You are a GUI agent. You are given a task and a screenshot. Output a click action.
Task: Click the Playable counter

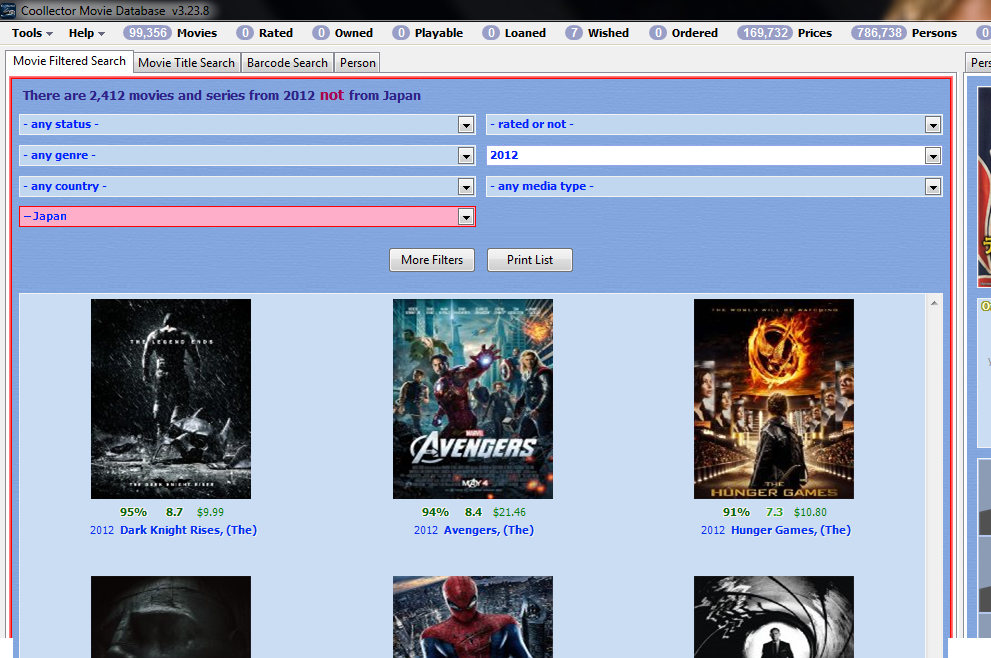(x=428, y=33)
